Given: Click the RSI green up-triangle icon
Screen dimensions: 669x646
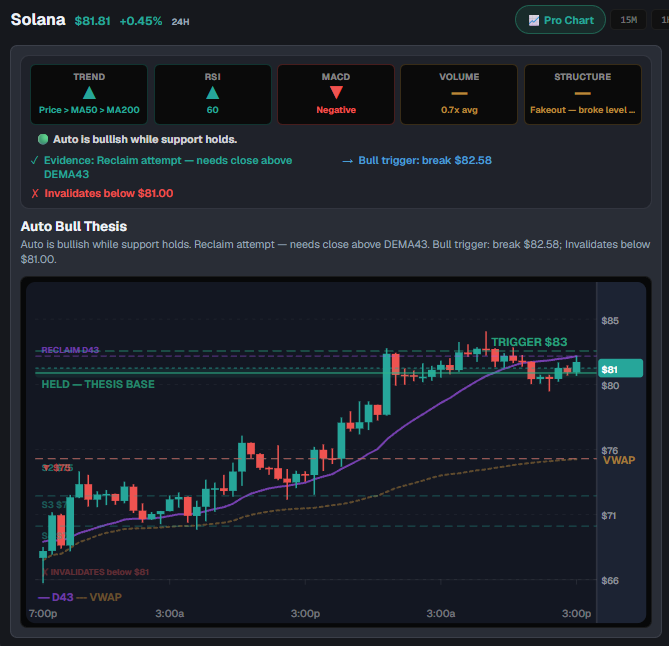Looking at the screenshot, I should point(212,93).
